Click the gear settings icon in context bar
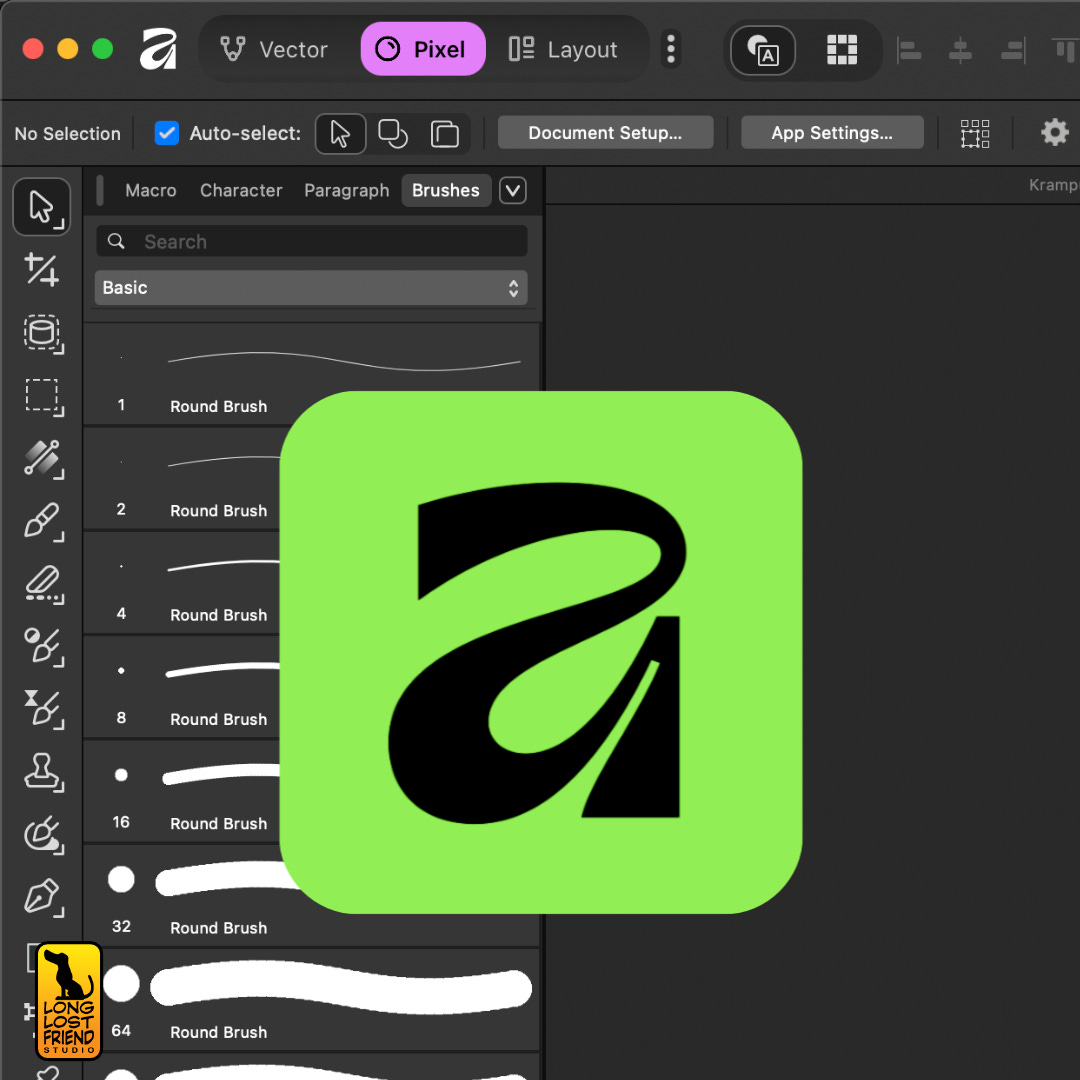The width and height of the screenshot is (1080, 1080). point(1055,132)
